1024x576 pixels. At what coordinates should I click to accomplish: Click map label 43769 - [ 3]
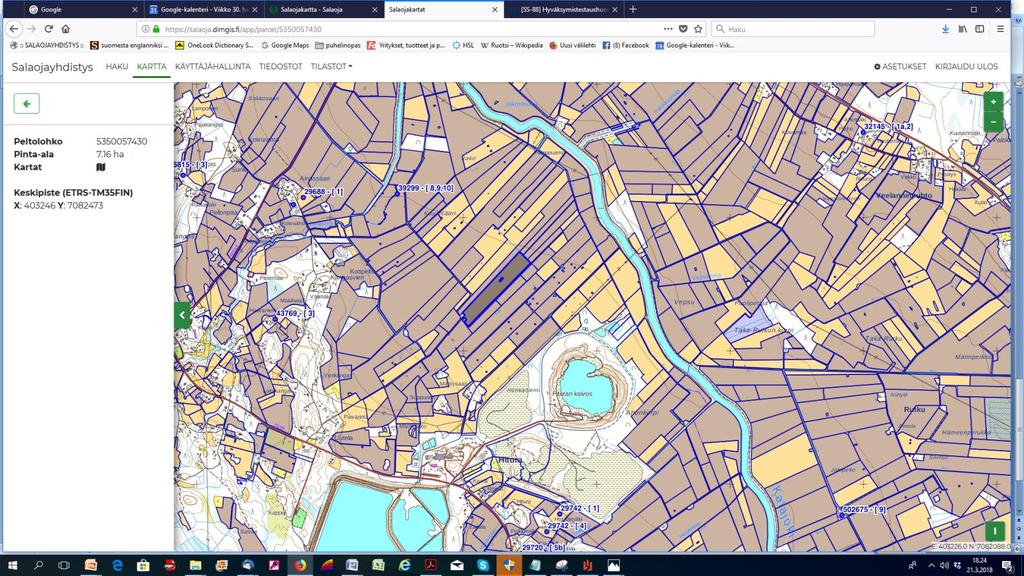pyautogui.click(x=295, y=313)
